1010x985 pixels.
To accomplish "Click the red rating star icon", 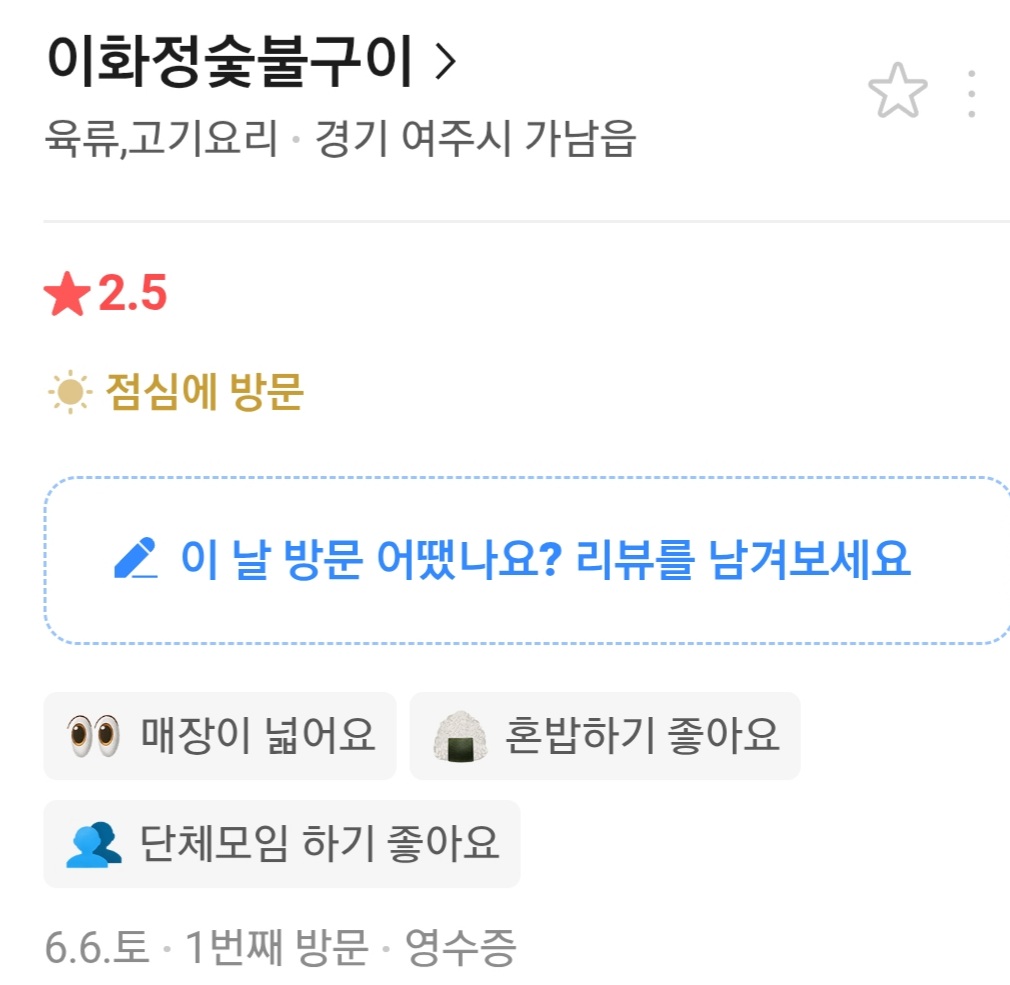I will click(x=67, y=294).
